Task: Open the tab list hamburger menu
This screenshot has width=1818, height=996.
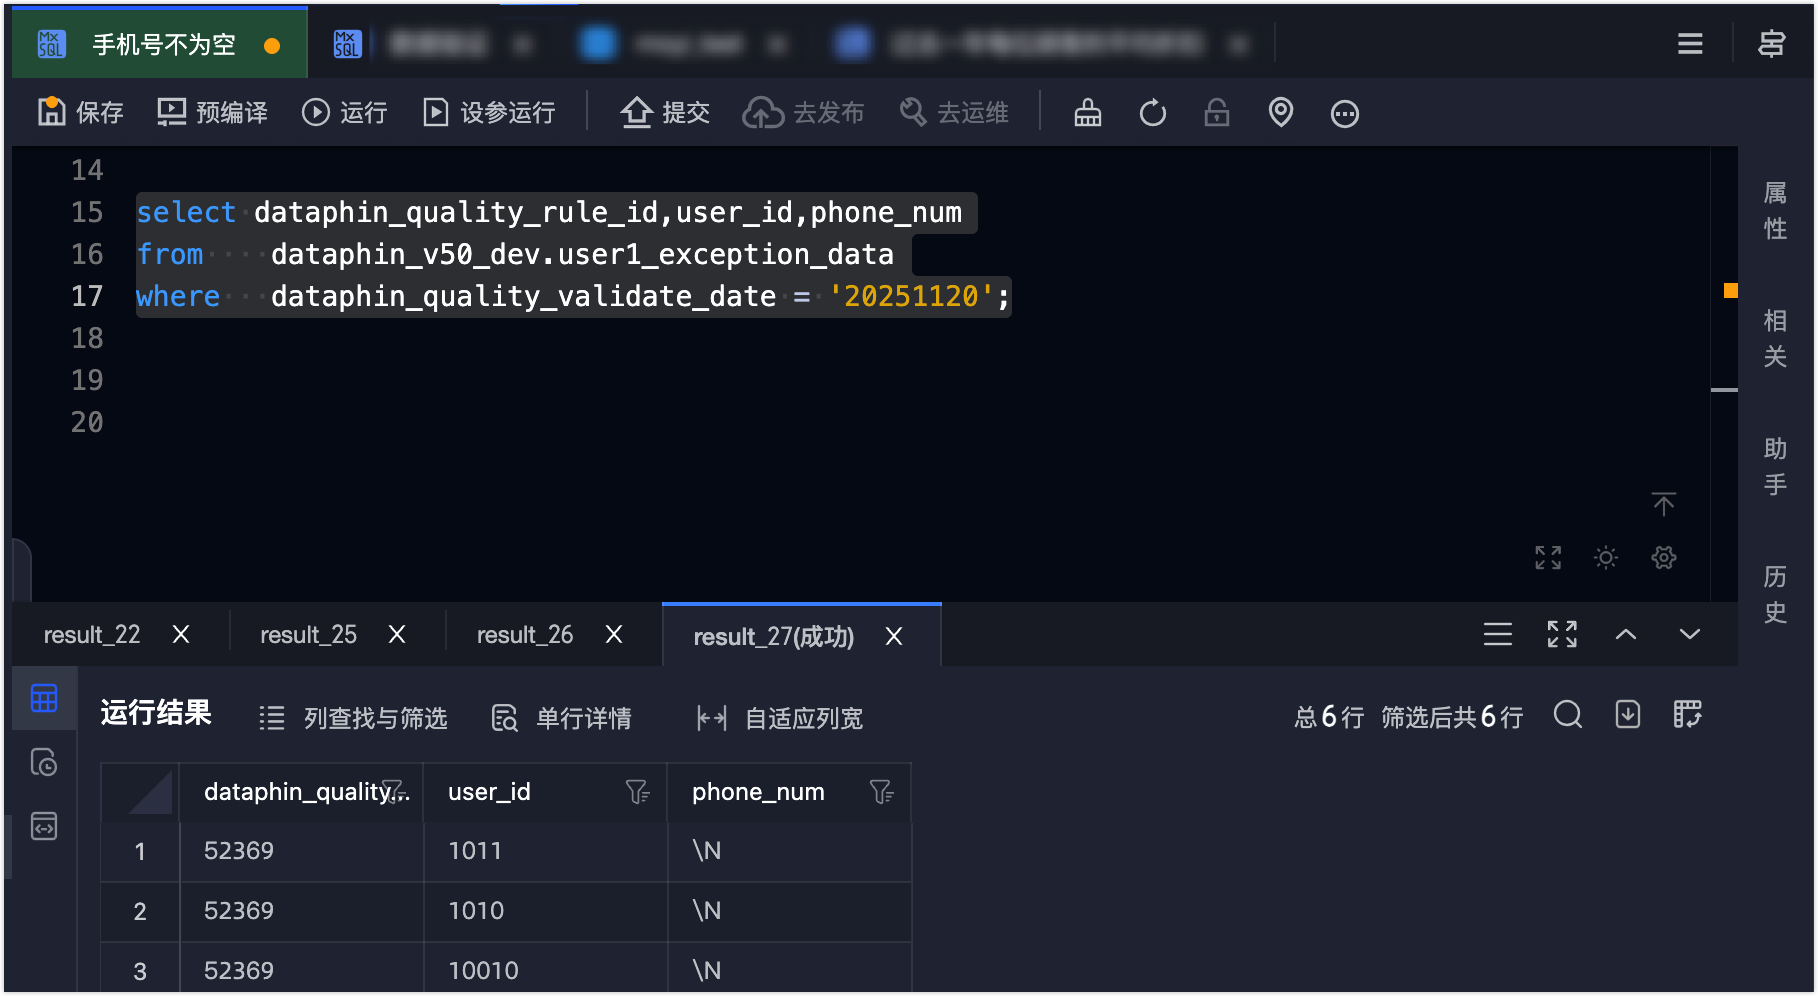Action: coord(1690,44)
